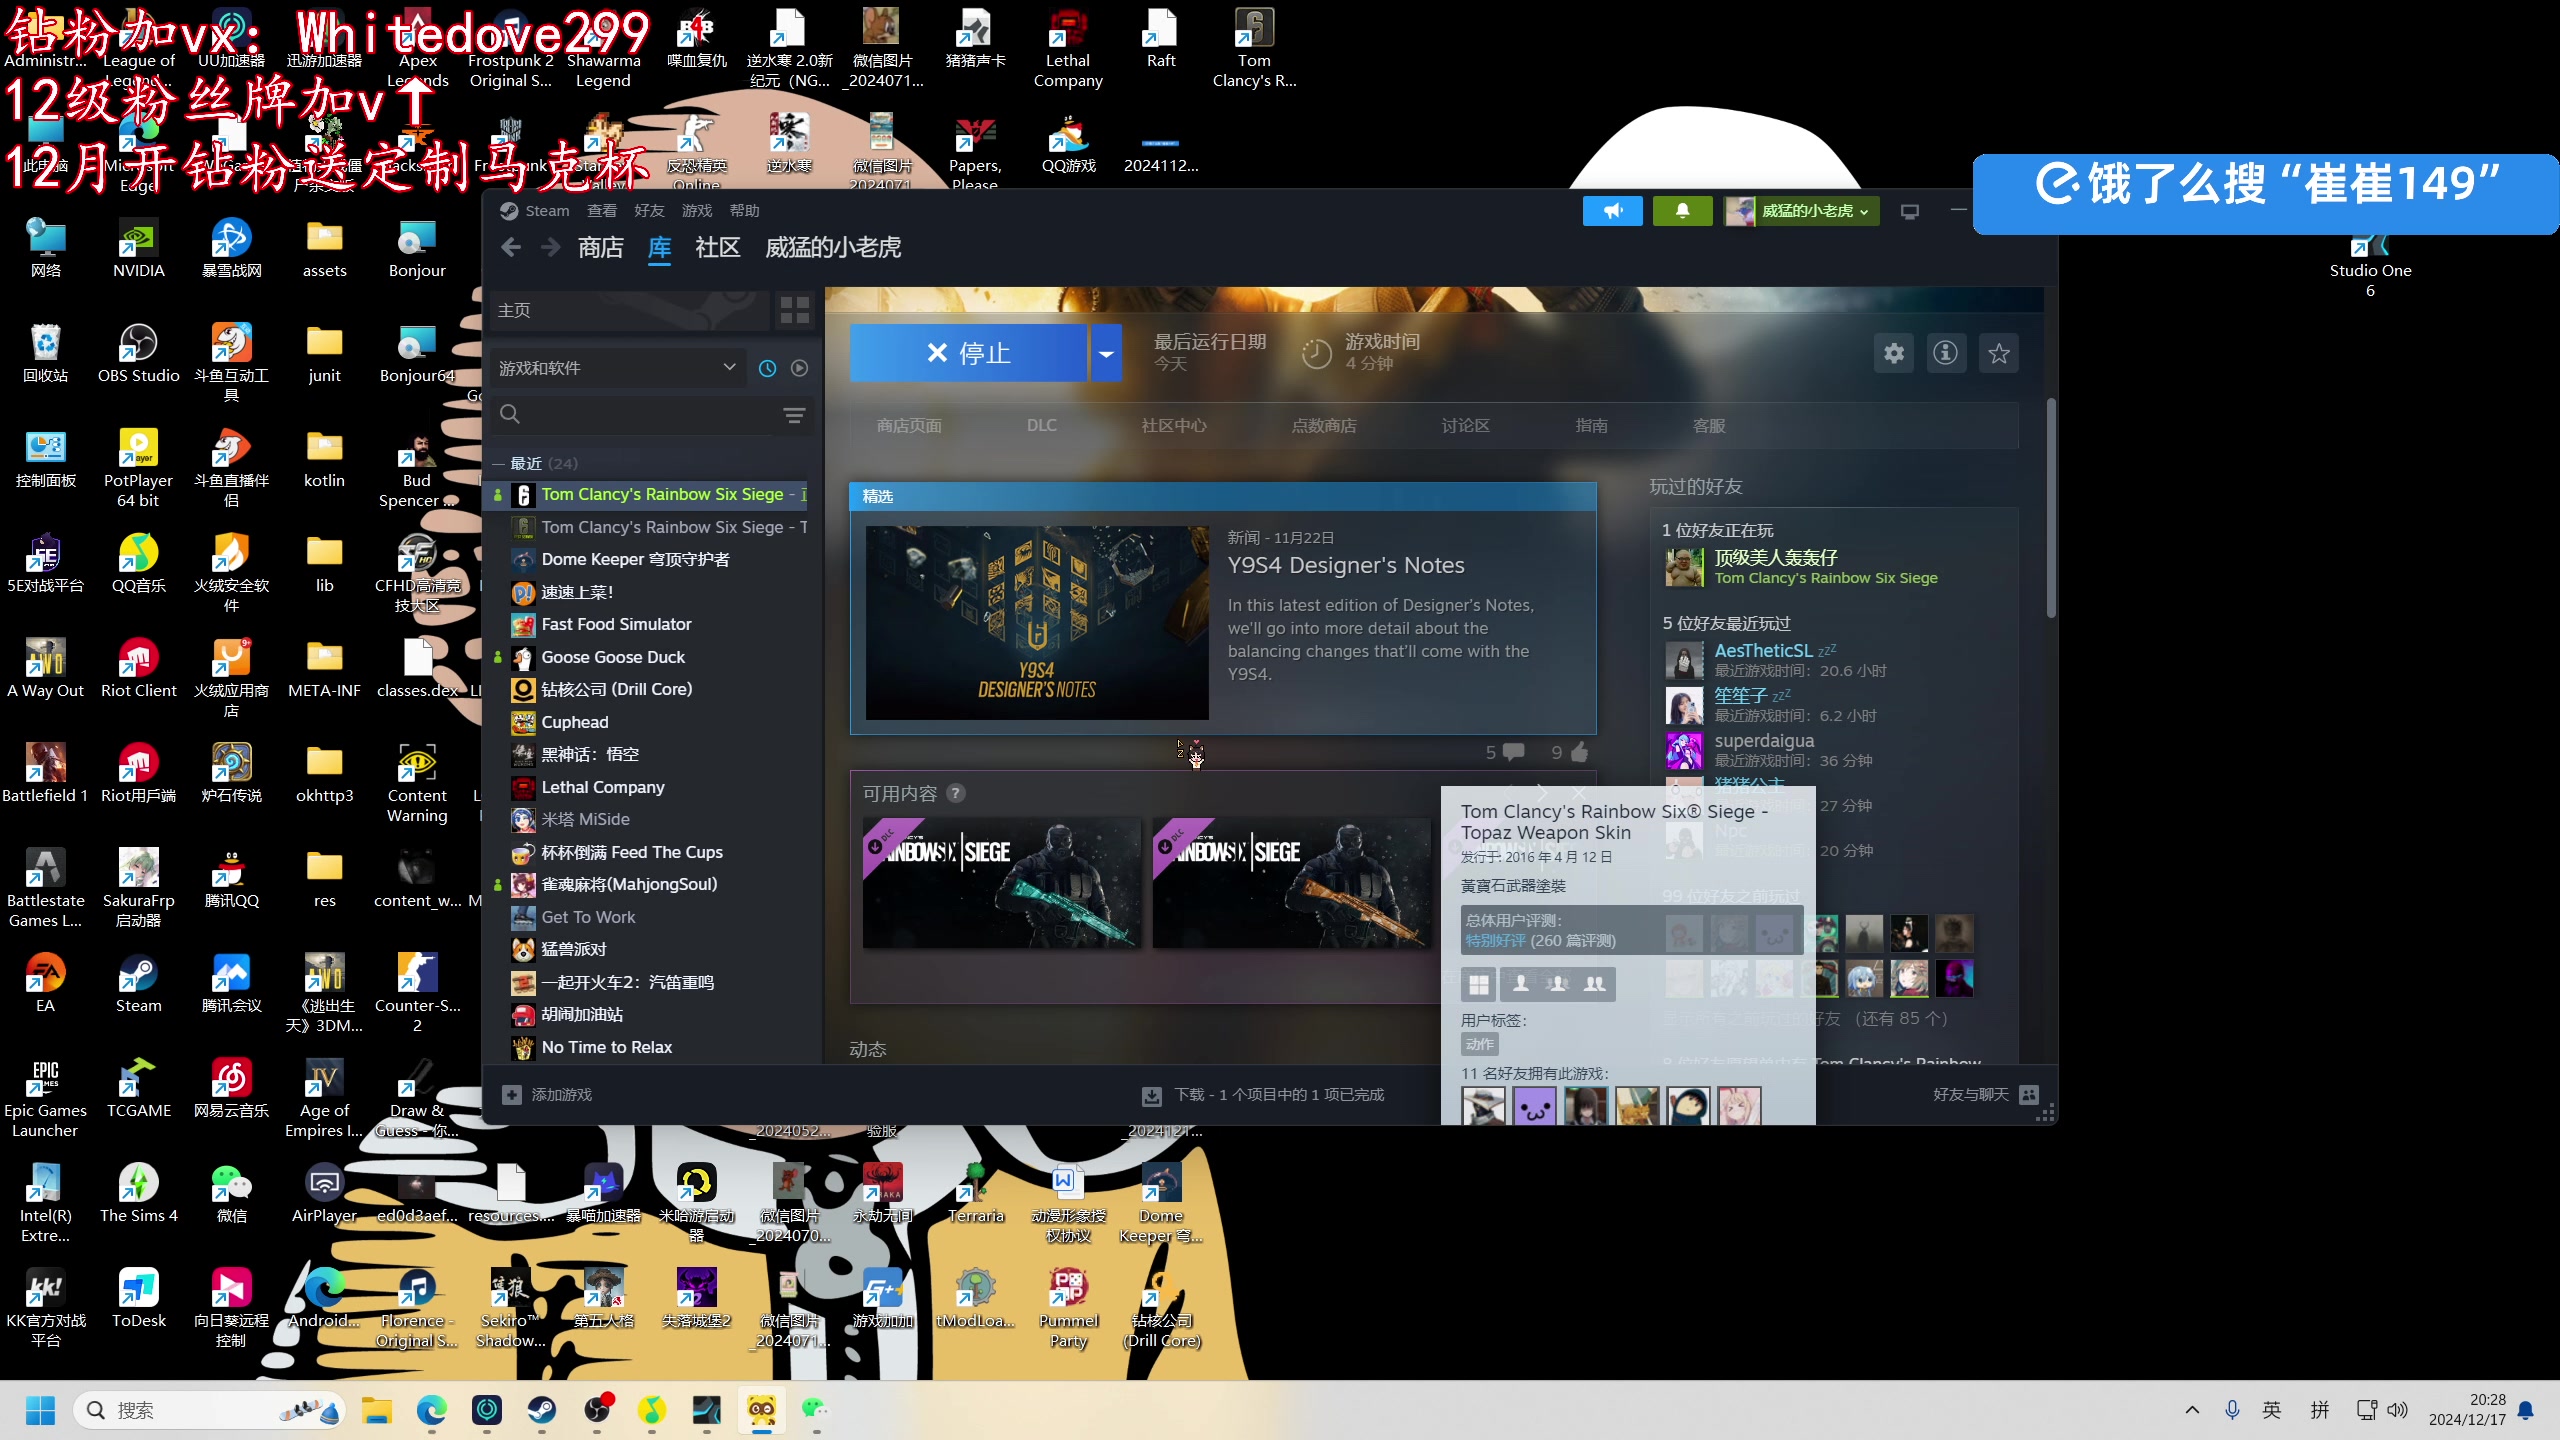Open the 查看 menu
Screen dimensions: 2560x1440
[x=602, y=211]
